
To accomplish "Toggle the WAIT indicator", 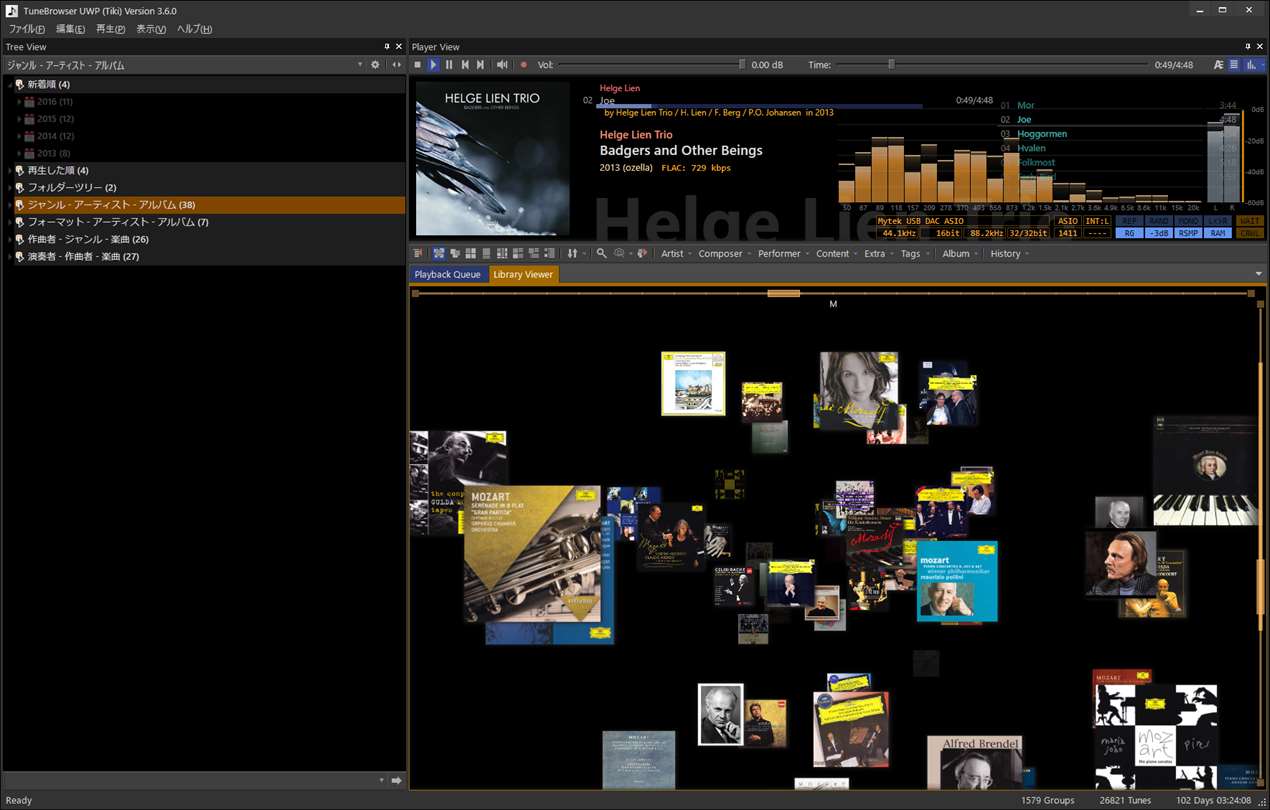I will click(1249, 221).
